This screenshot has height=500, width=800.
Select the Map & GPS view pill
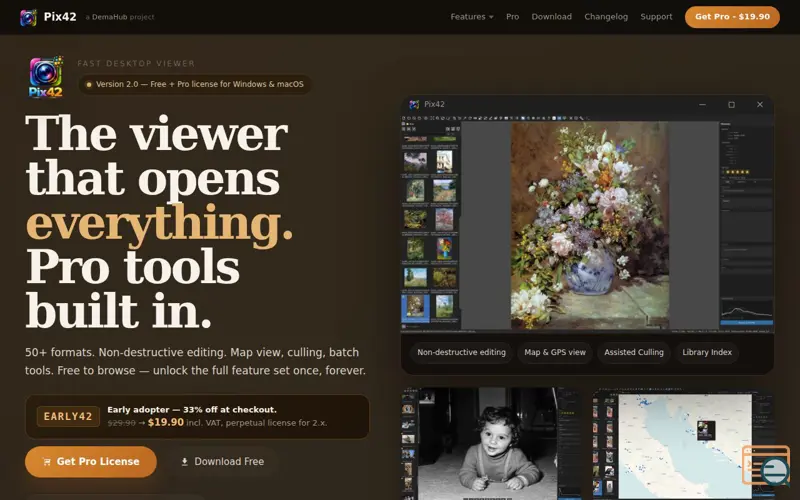click(x=555, y=353)
